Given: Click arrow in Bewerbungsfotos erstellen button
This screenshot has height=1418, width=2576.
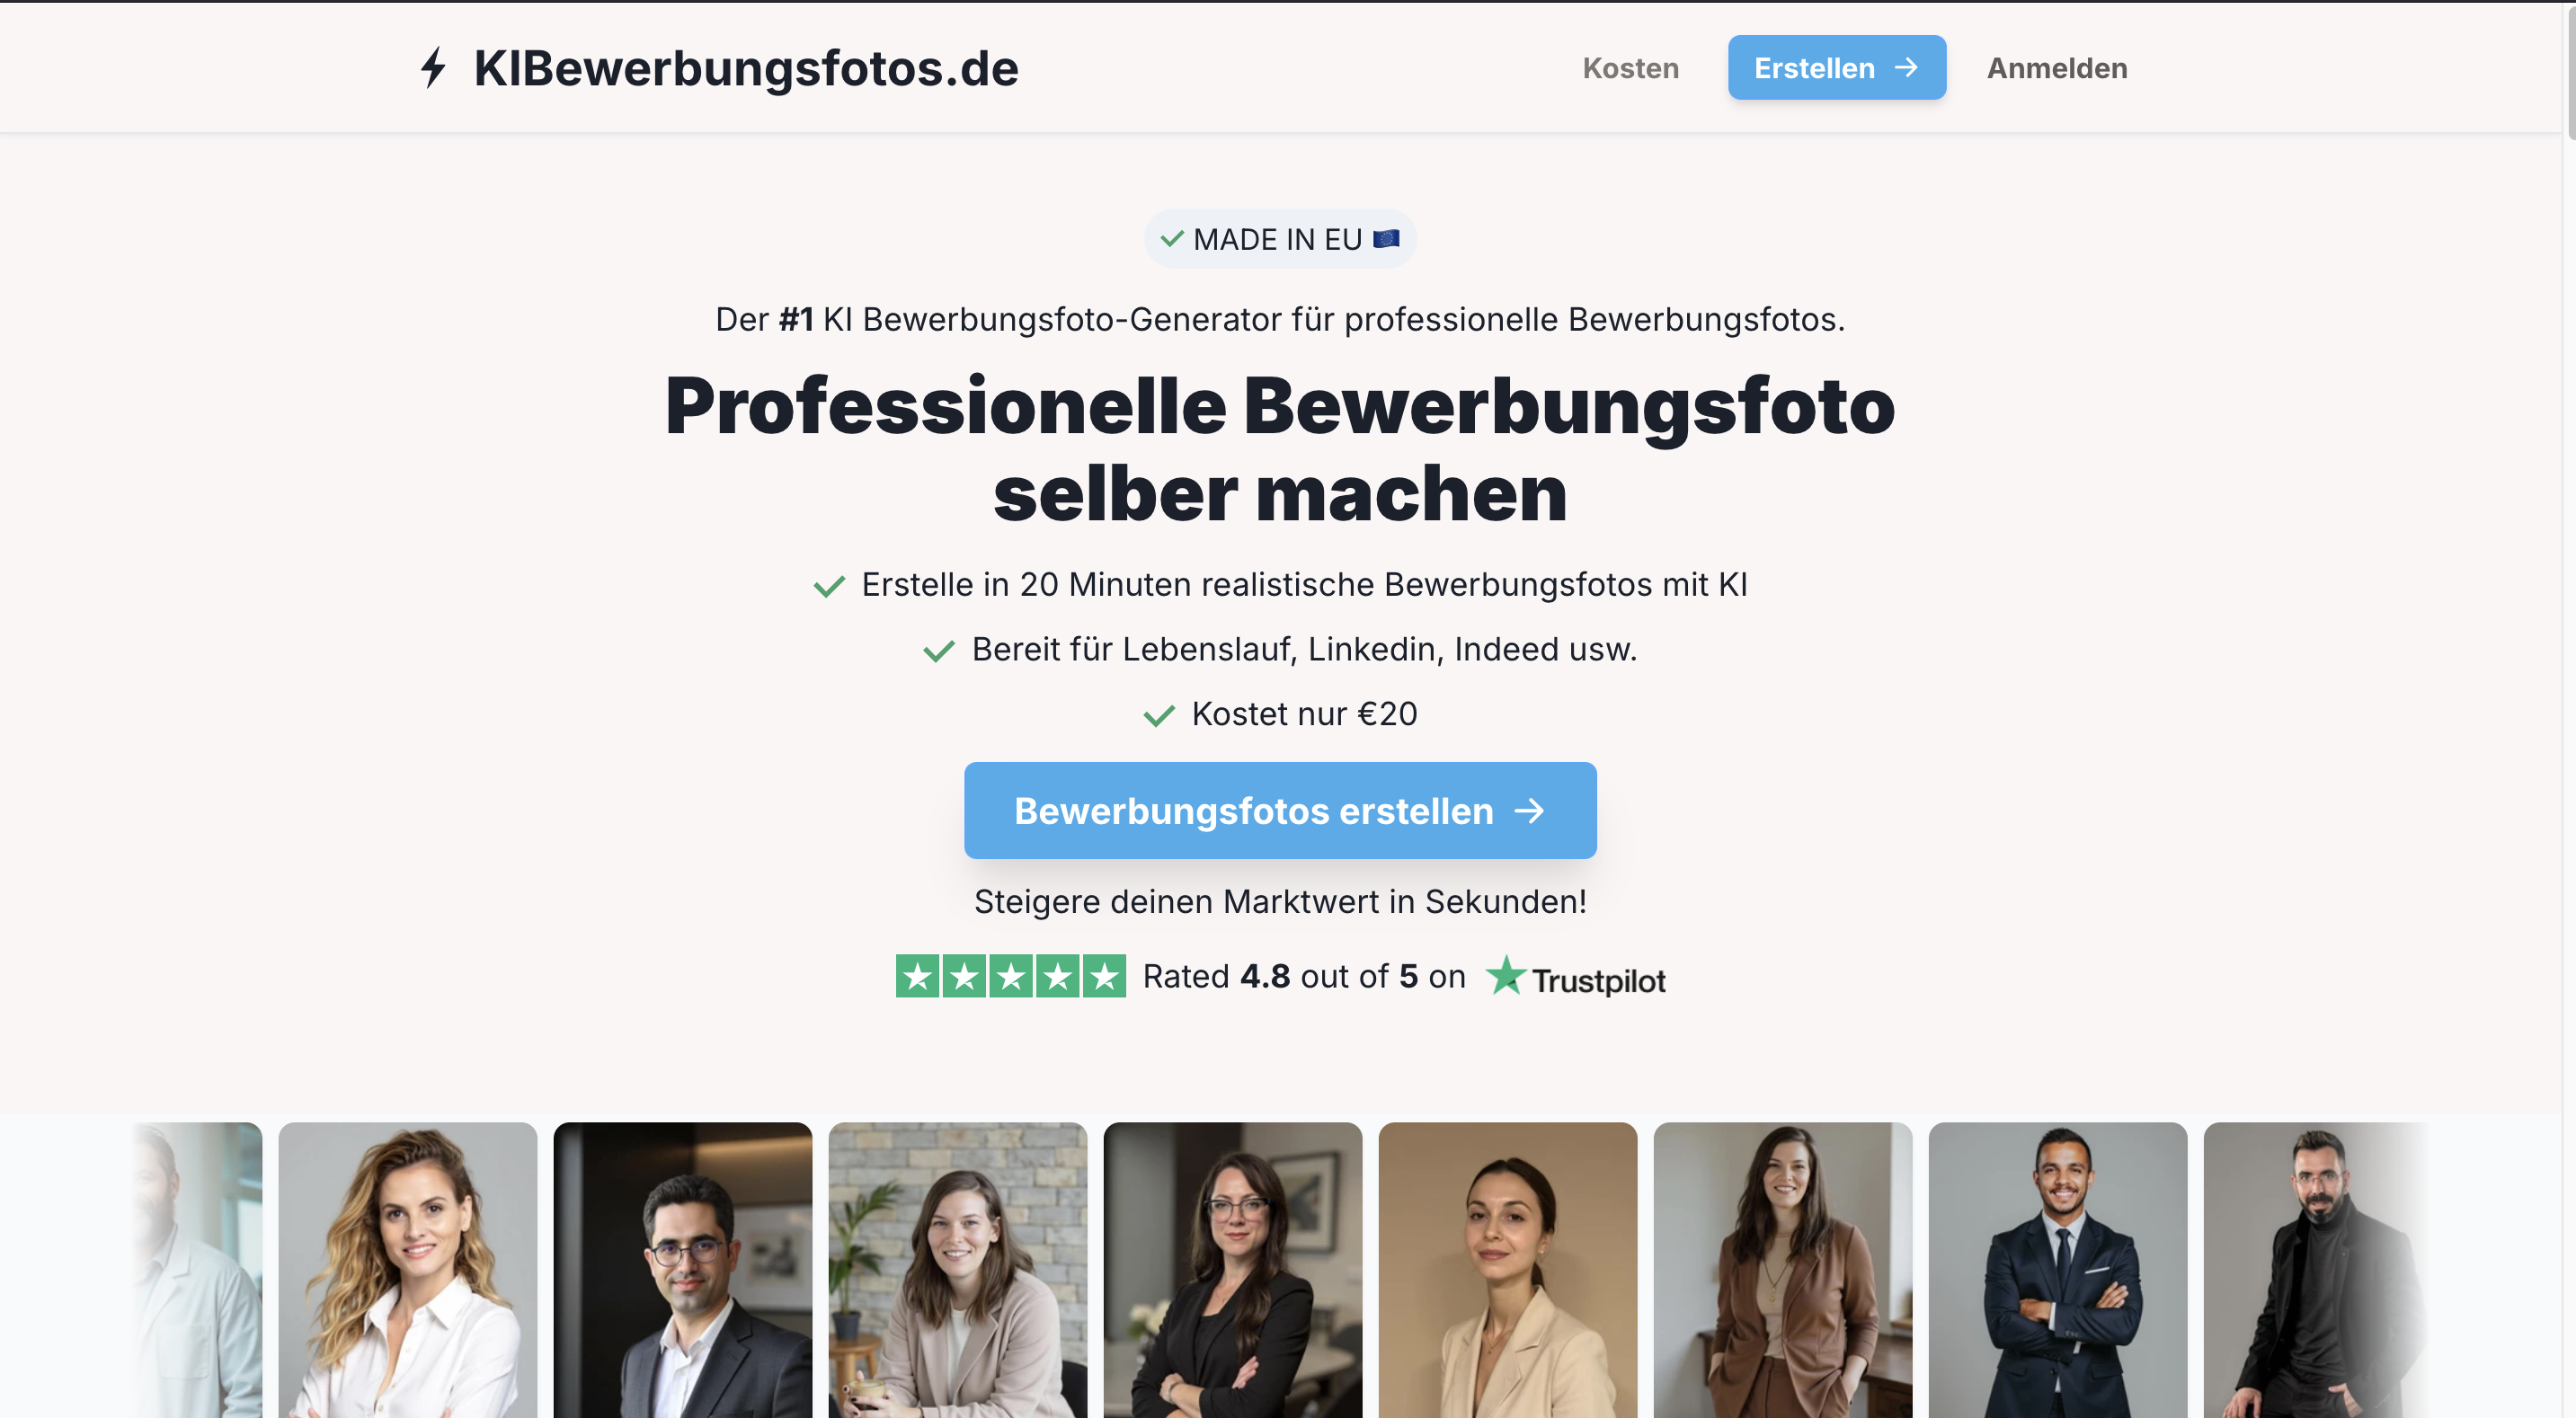Looking at the screenshot, I should click(x=1529, y=810).
